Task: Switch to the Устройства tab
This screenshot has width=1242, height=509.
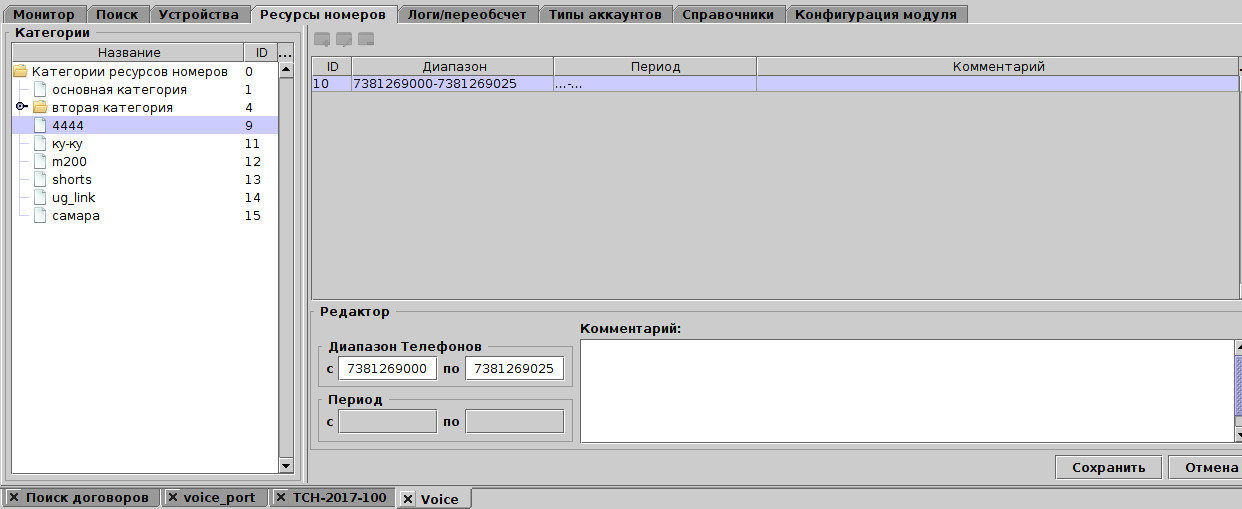Action: point(199,14)
